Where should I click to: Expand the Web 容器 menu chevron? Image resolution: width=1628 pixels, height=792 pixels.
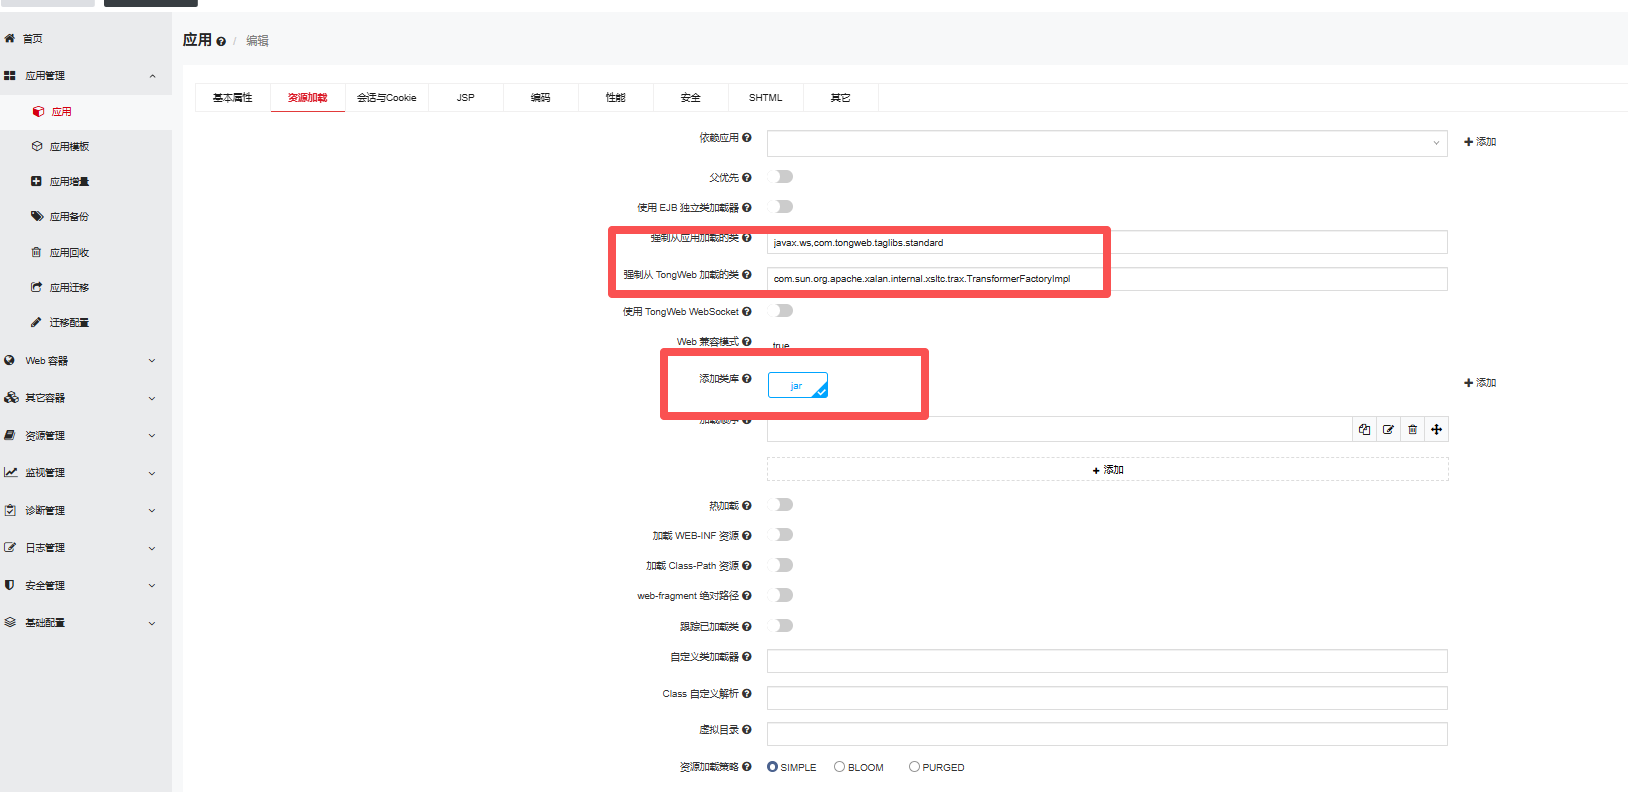(x=152, y=361)
